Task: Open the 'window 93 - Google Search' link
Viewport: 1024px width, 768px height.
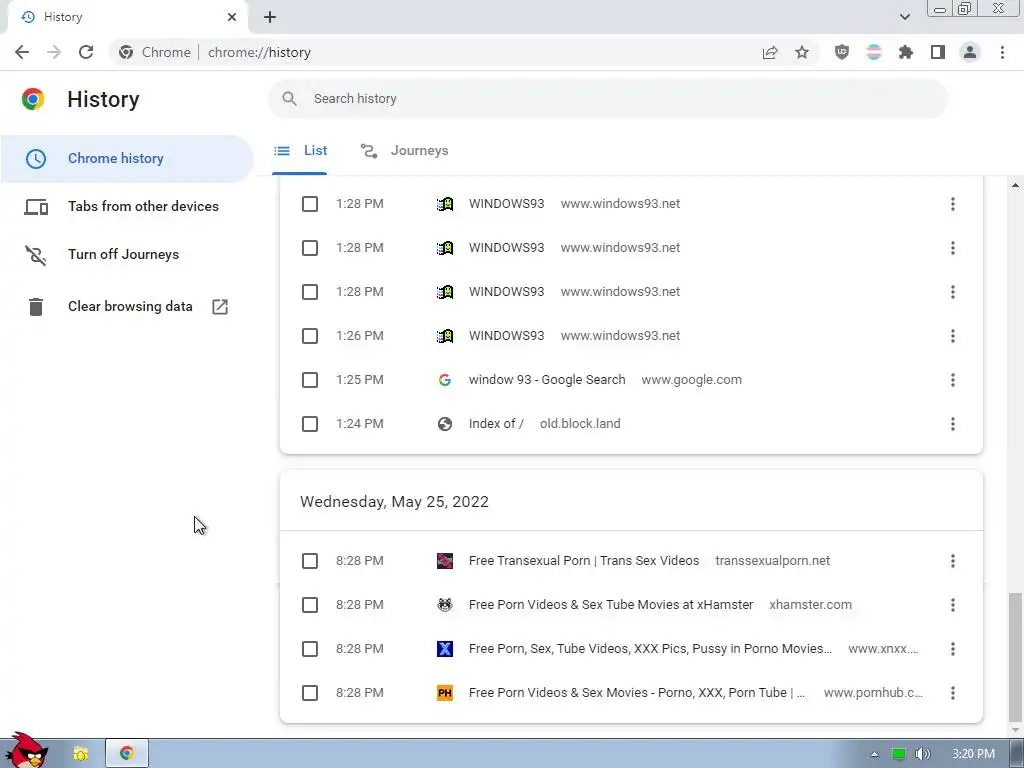Action: click(547, 380)
